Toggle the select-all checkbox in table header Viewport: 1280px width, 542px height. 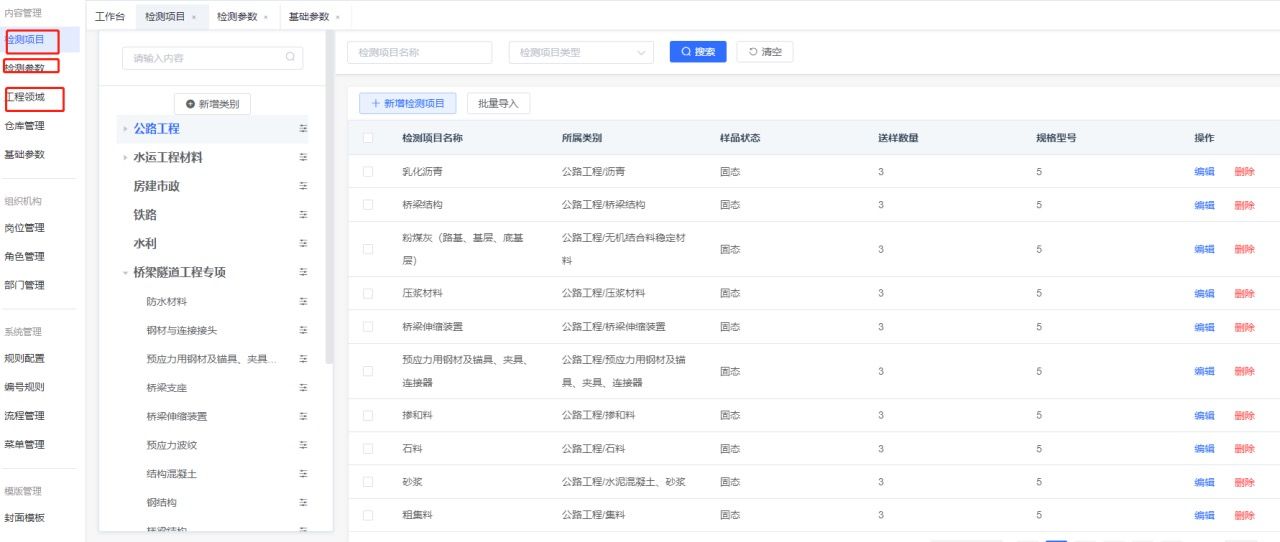point(368,138)
